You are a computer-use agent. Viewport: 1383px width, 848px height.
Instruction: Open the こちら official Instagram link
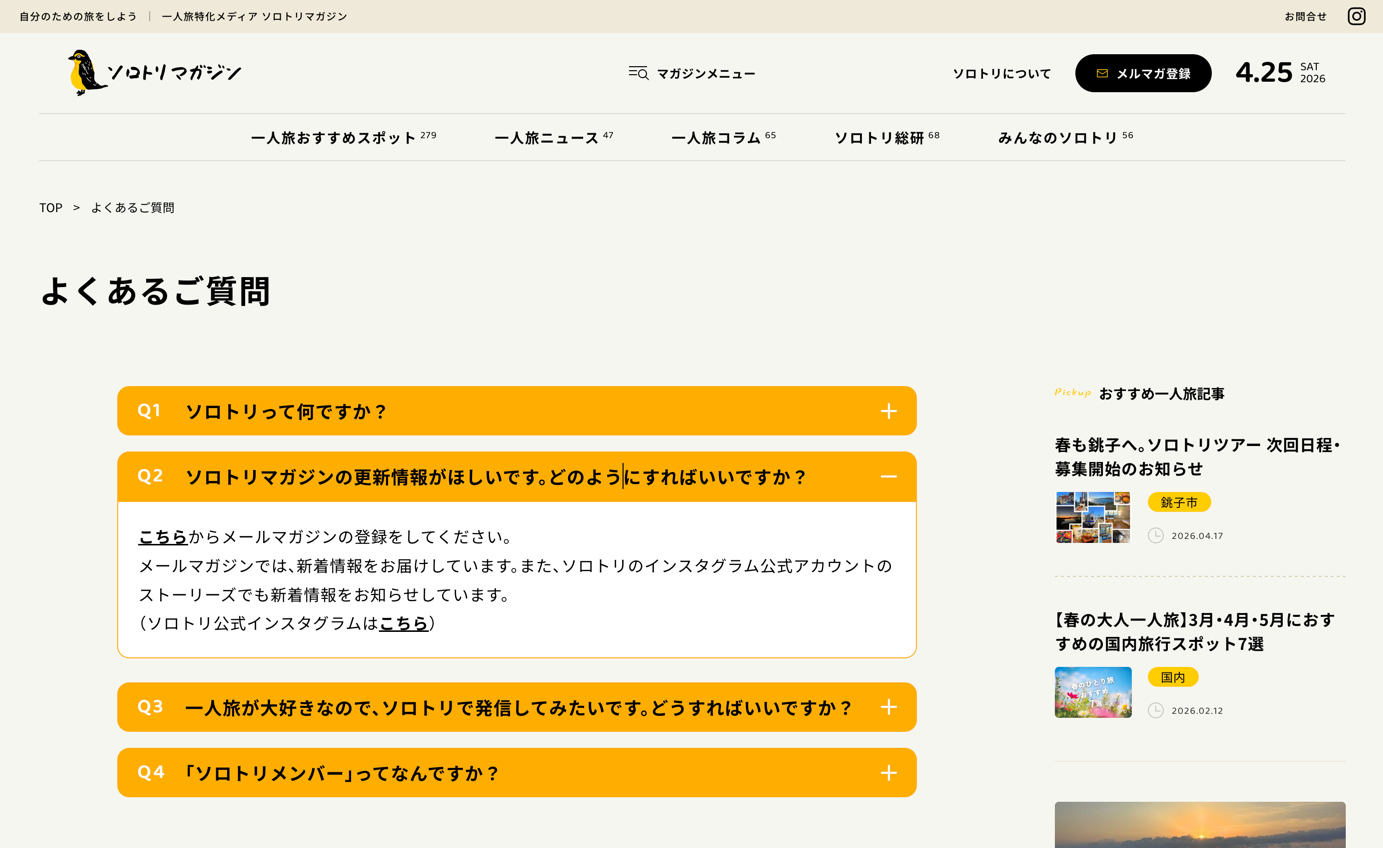[x=403, y=623]
